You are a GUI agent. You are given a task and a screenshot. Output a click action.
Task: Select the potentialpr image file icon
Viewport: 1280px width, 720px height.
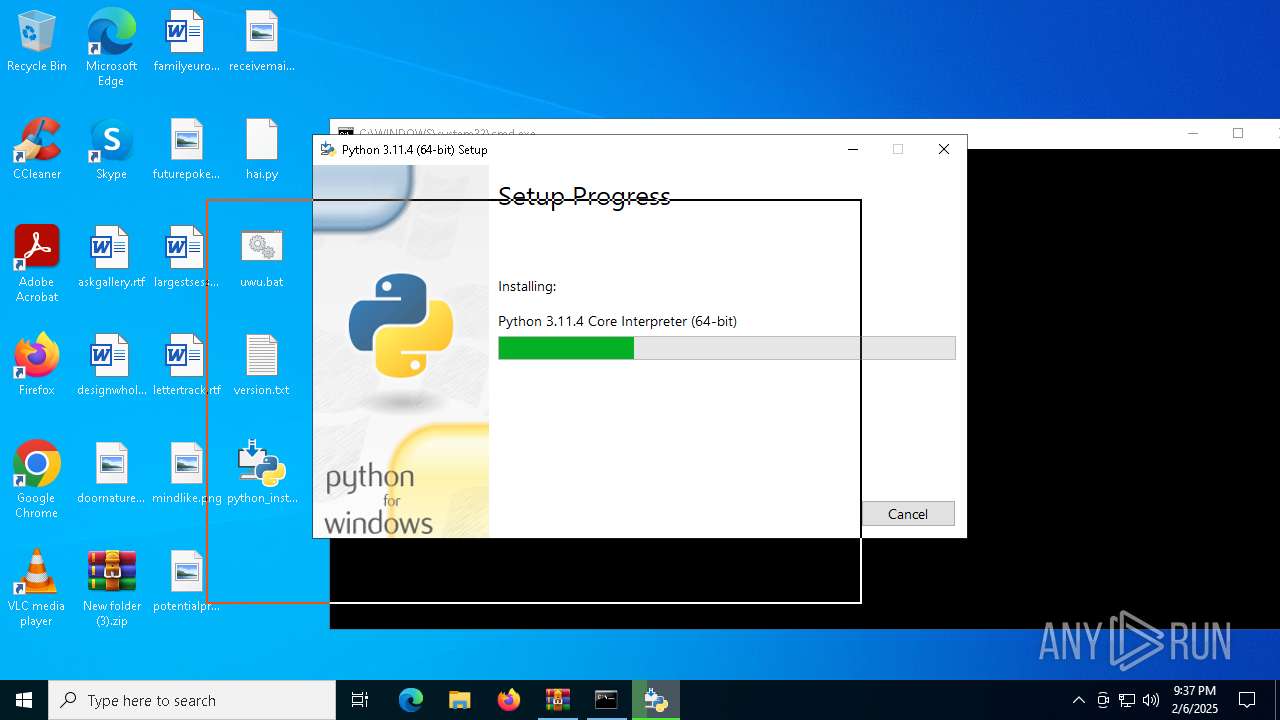point(186,582)
